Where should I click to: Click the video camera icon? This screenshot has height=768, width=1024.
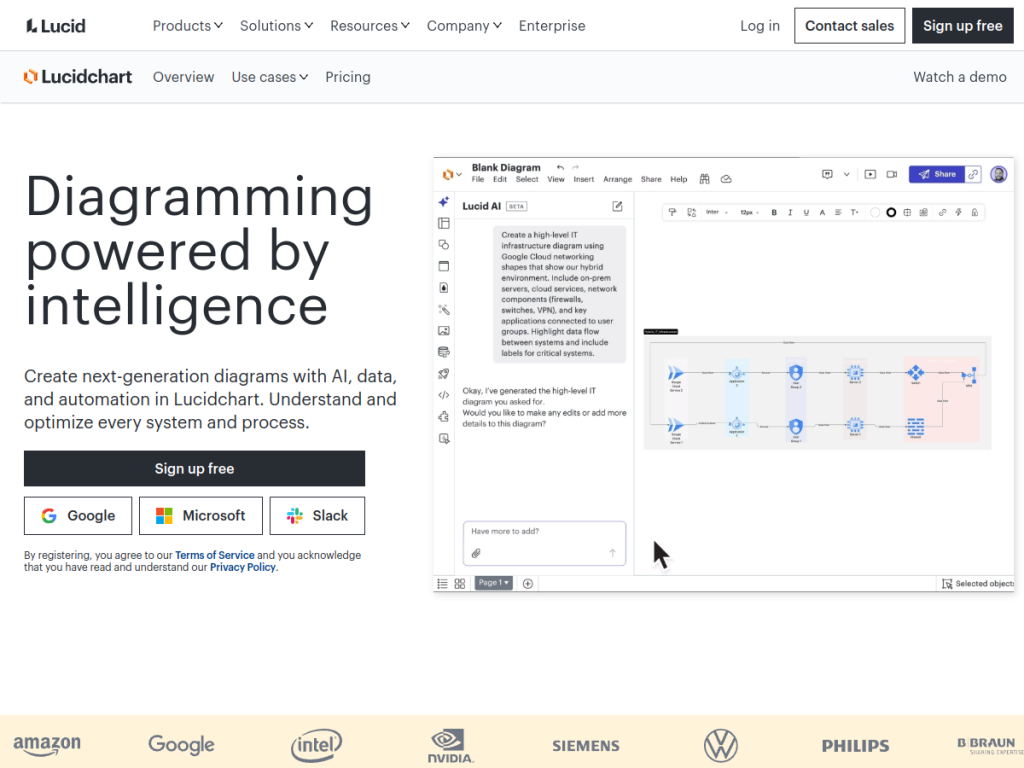[x=891, y=174]
